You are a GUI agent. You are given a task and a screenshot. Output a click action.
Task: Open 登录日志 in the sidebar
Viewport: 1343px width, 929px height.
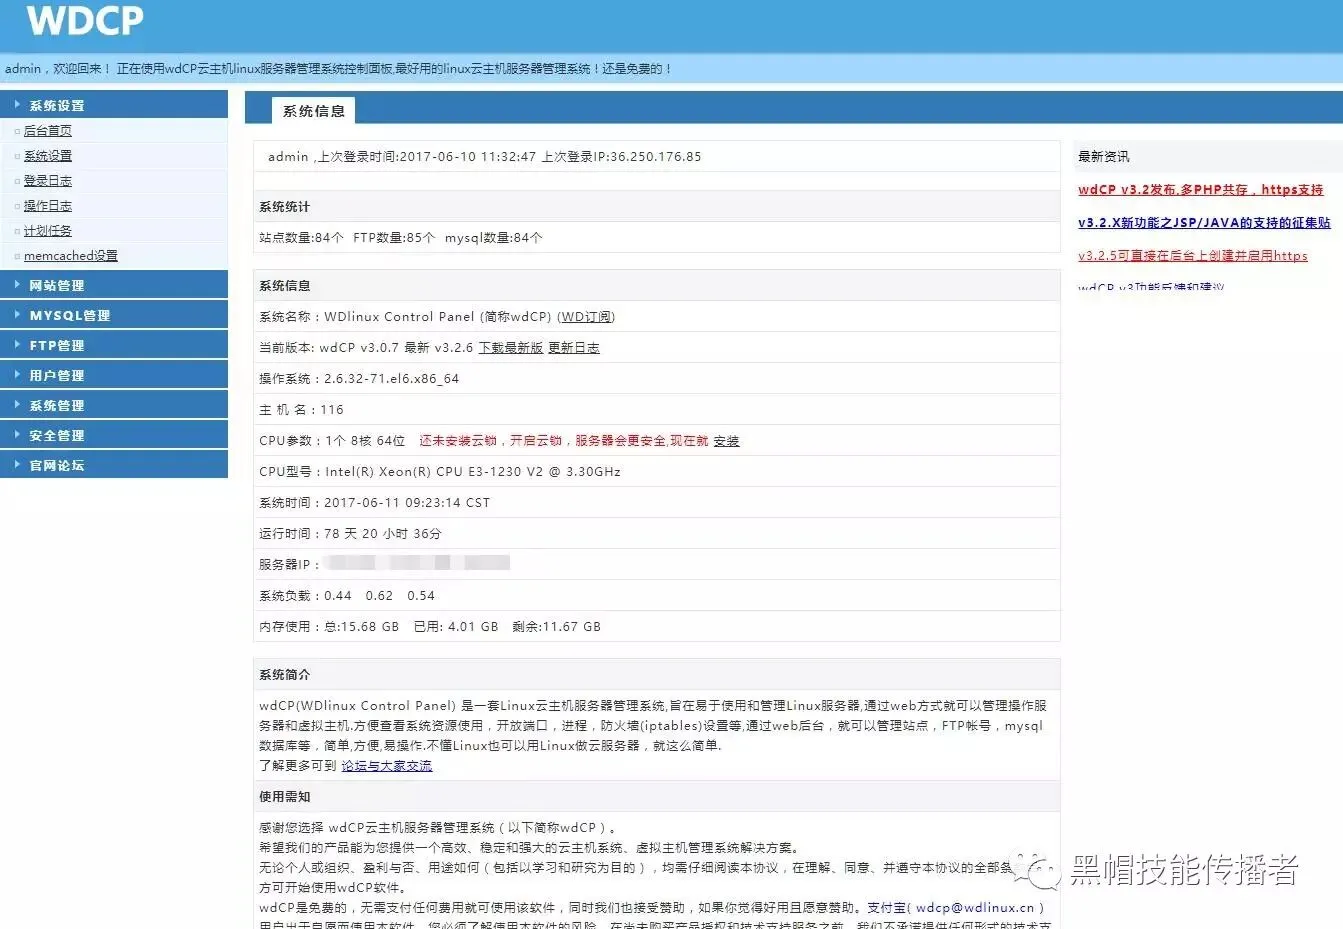pos(48,181)
